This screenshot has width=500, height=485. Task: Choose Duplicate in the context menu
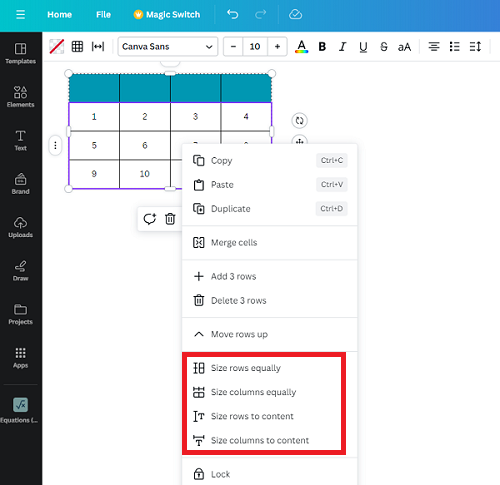point(270,209)
